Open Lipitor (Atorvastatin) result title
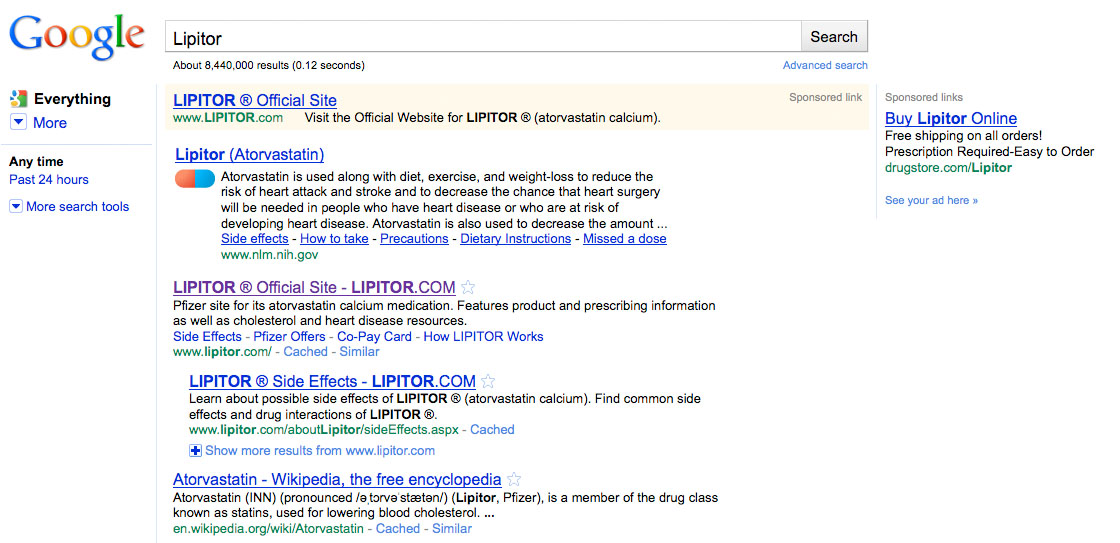This screenshot has width=1120, height=543. click(249, 154)
